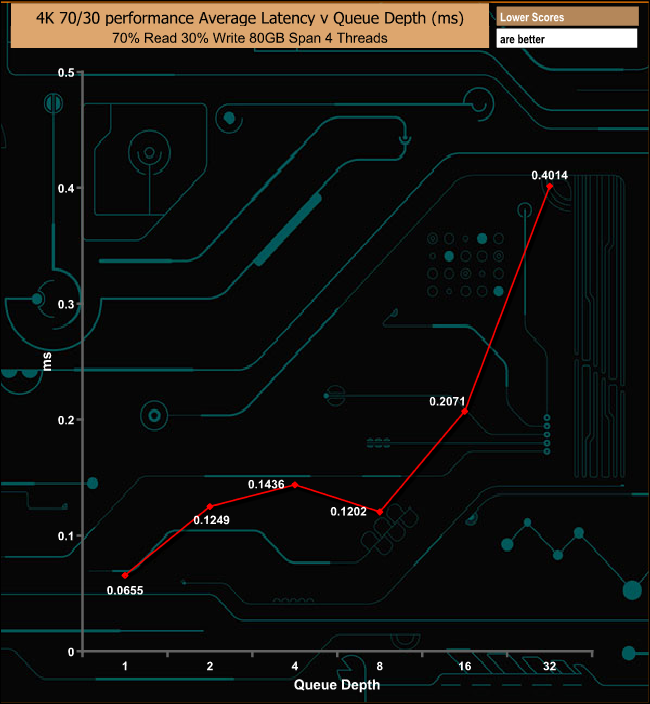Click the x-axis label '1'
The width and height of the screenshot is (650, 704).
125,666
